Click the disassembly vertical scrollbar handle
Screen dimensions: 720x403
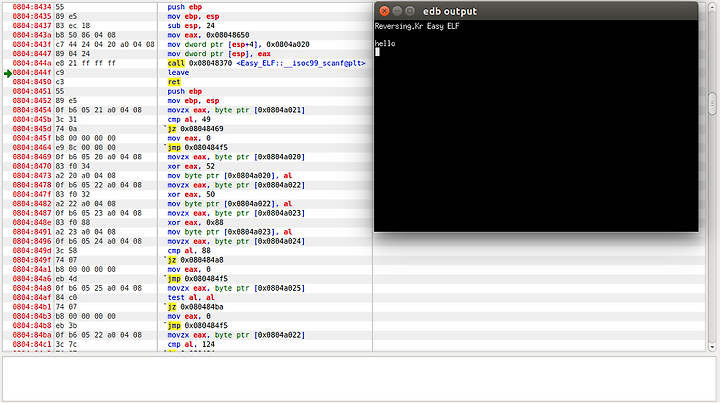pos(712,104)
